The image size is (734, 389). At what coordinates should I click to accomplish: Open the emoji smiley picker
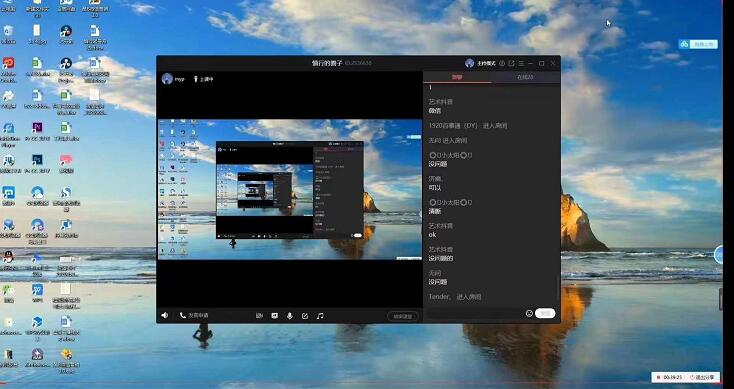coord(529,314)
